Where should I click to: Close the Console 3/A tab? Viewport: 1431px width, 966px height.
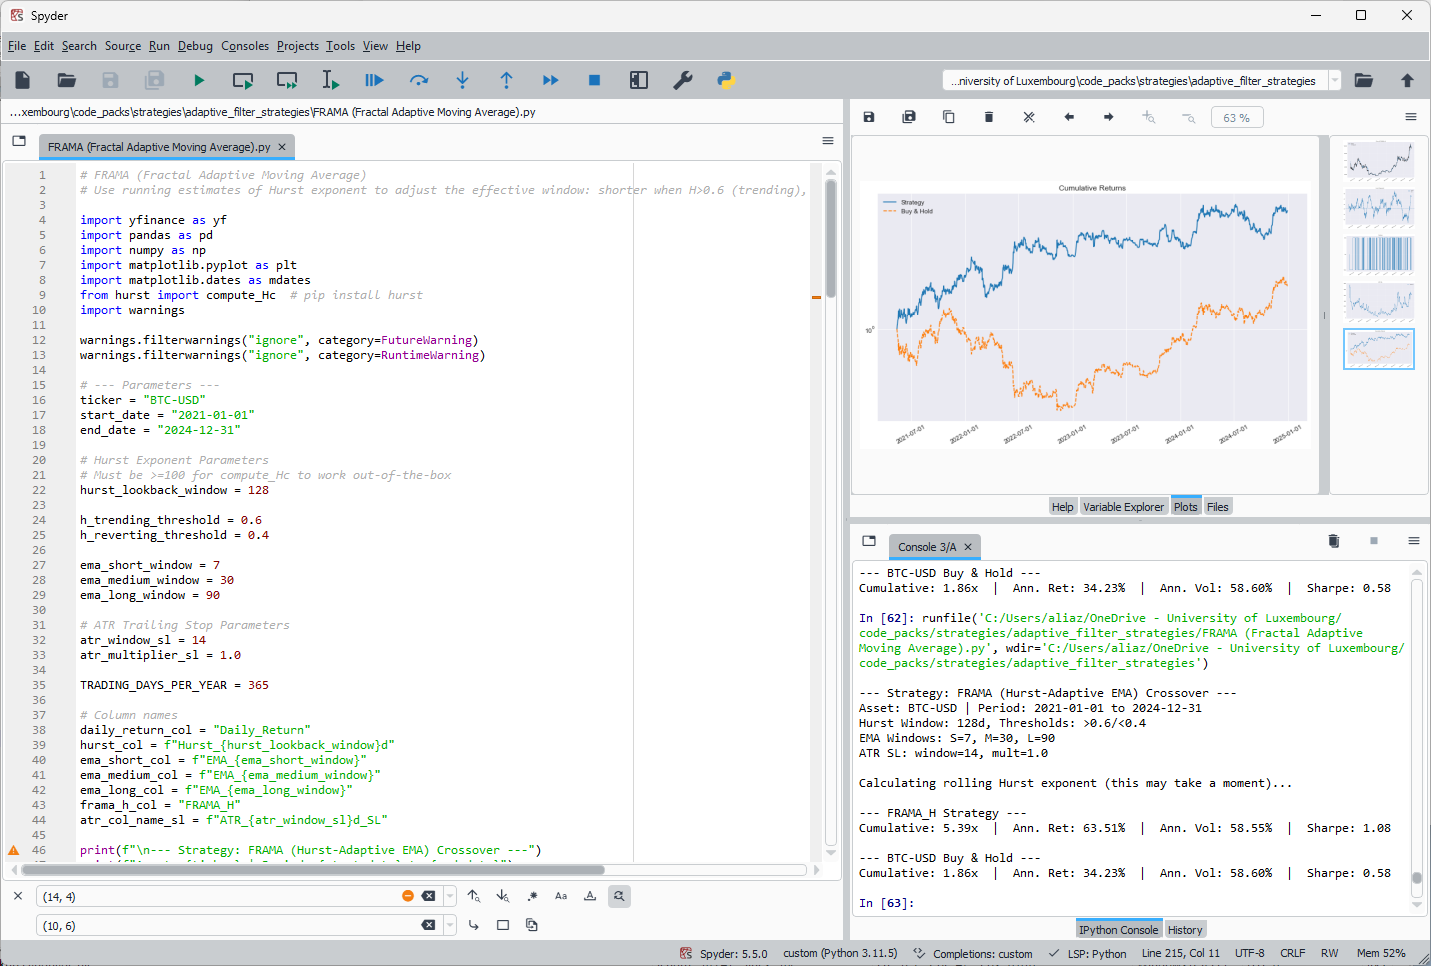pyautogui.click(x=968, y=547)
